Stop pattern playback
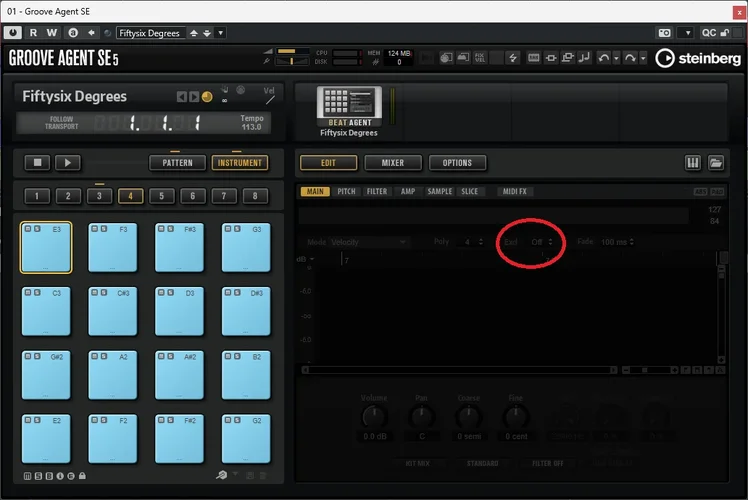This screenshot has height=500, width=748. [37, 163]
